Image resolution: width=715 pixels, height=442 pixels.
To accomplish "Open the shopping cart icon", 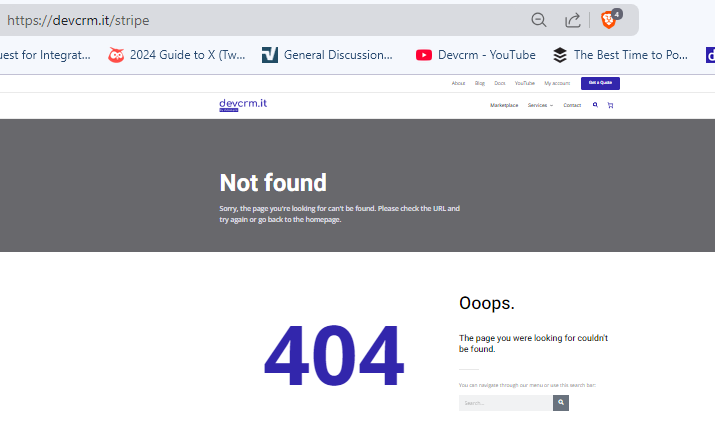I will (610, 105).
